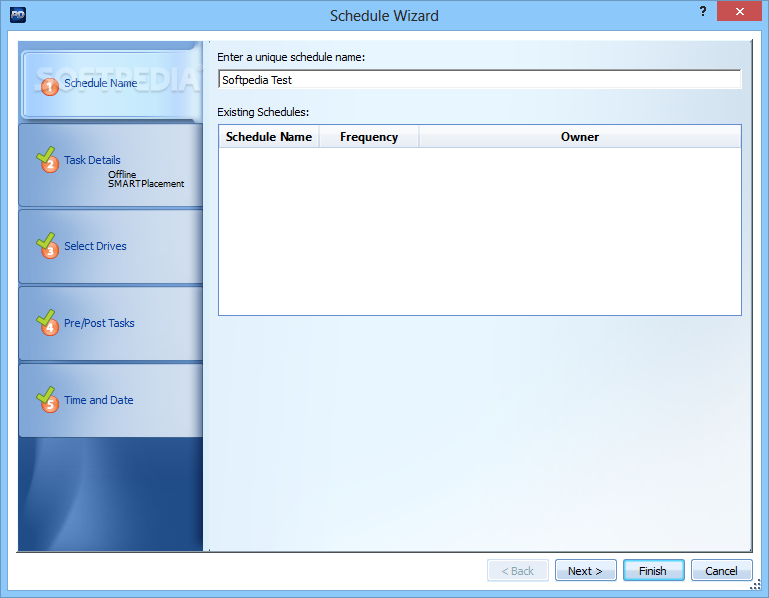Click the 'Existing Schedules:' label
This screenshot has width=769, height=598.
point(263,112)
